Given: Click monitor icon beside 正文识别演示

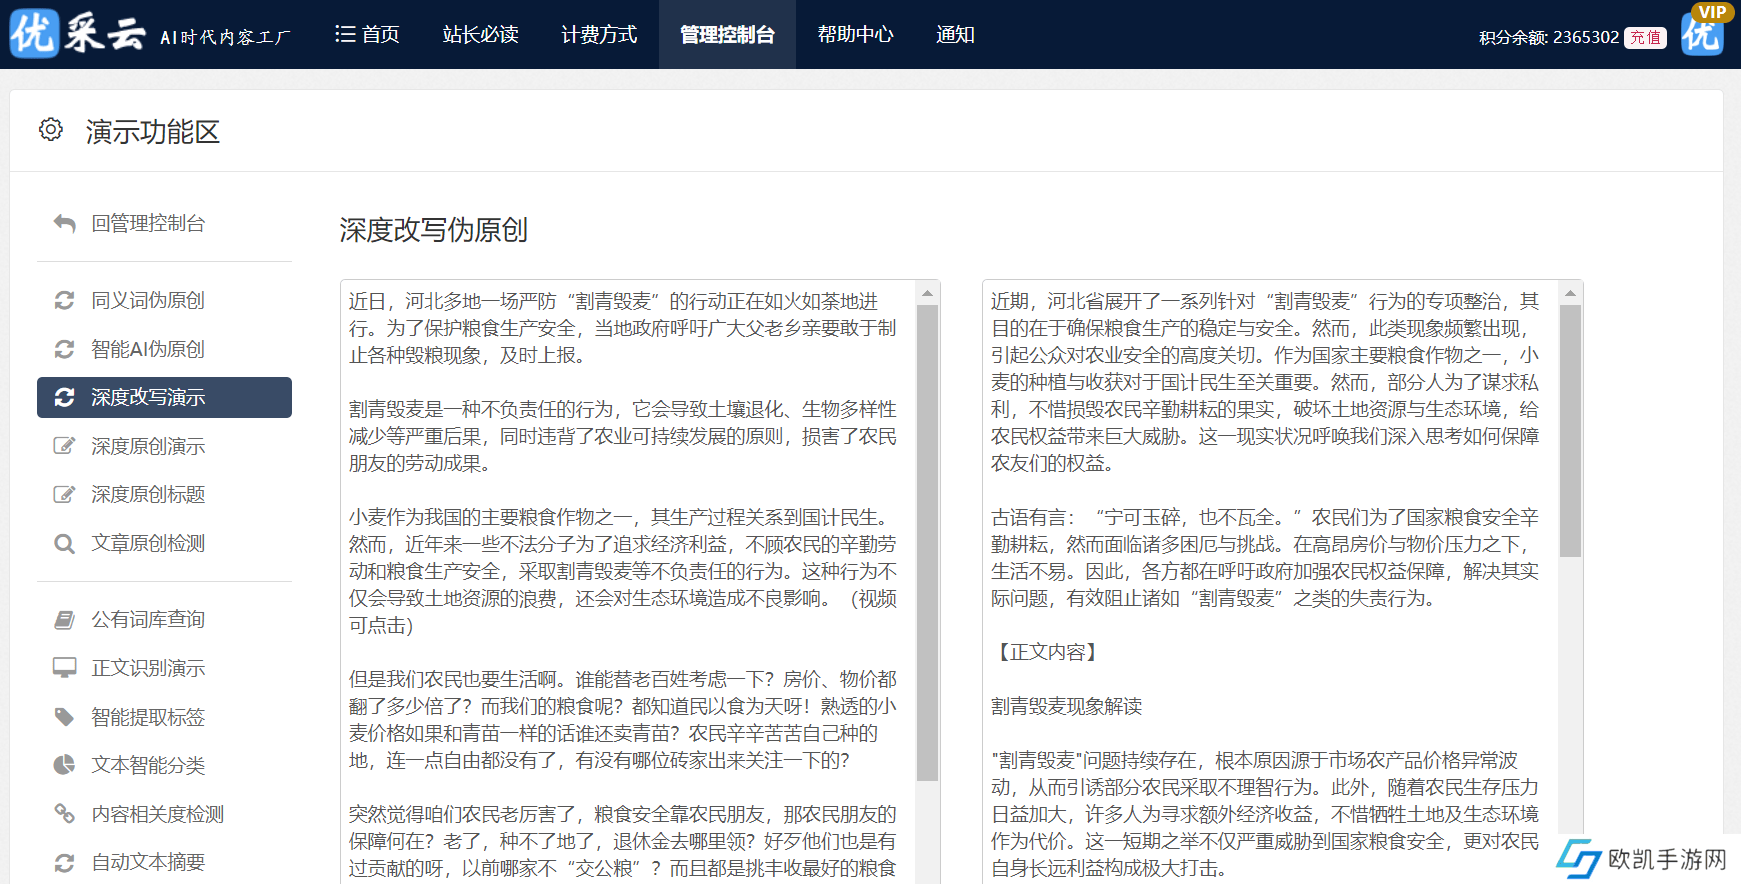Looking at the screenshot, I should coord(65,668).
